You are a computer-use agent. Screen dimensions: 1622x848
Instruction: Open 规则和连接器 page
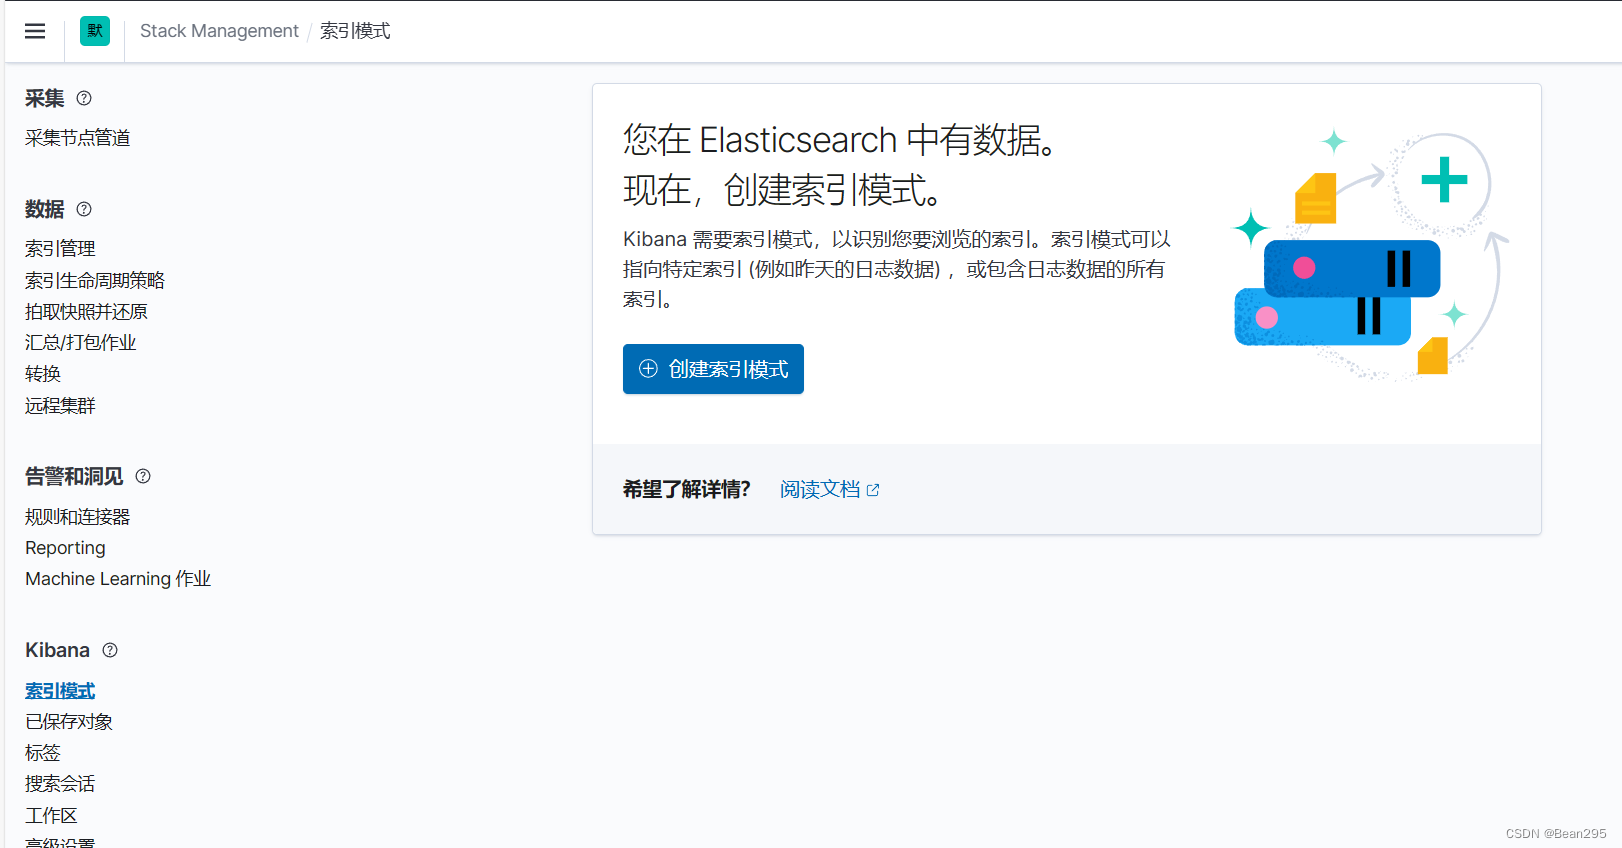(x=78, y=517)
